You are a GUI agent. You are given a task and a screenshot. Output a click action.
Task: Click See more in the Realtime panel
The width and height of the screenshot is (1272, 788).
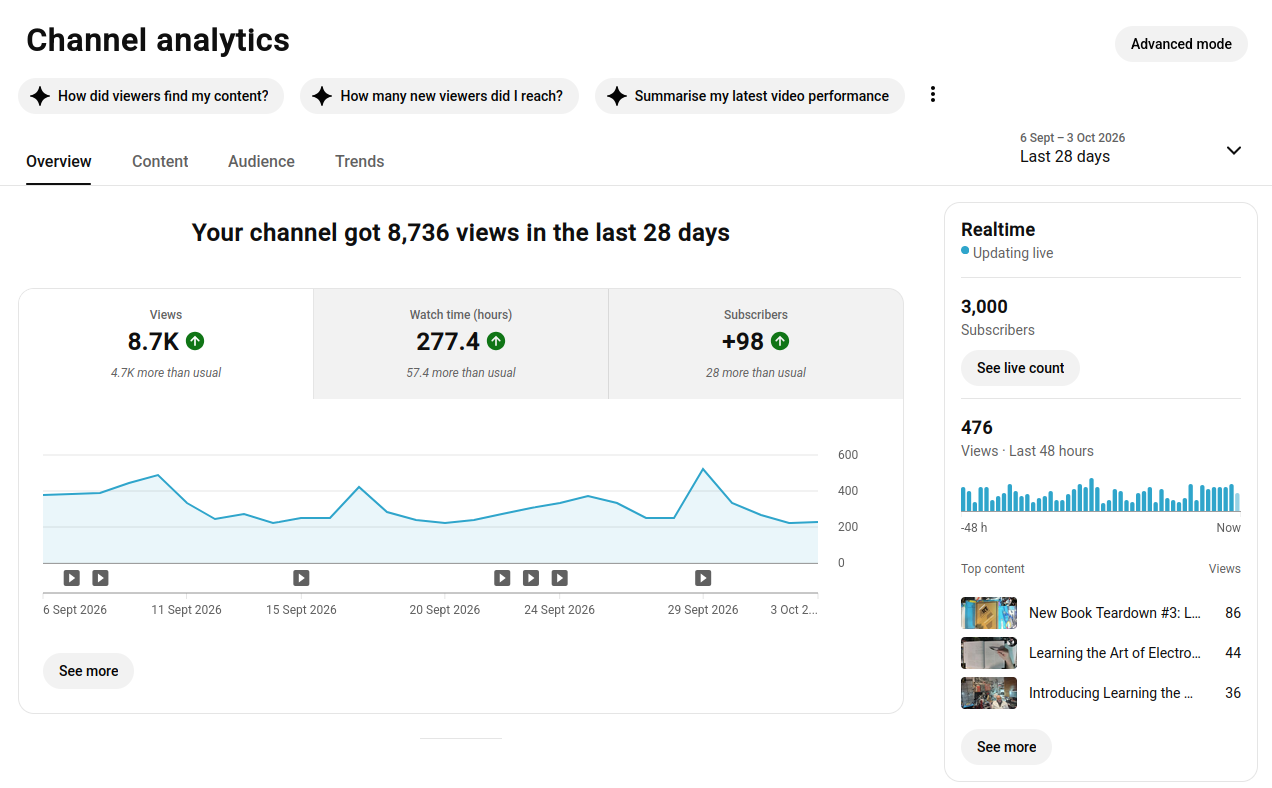pyautogui.click(x=1006, y=747)
